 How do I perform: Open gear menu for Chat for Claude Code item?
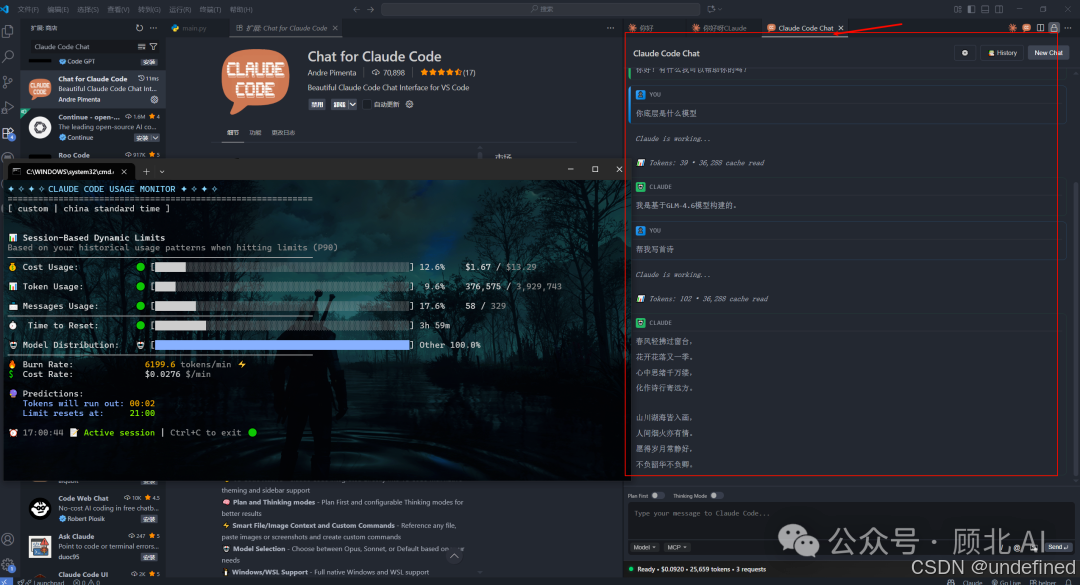click(154, 99)
